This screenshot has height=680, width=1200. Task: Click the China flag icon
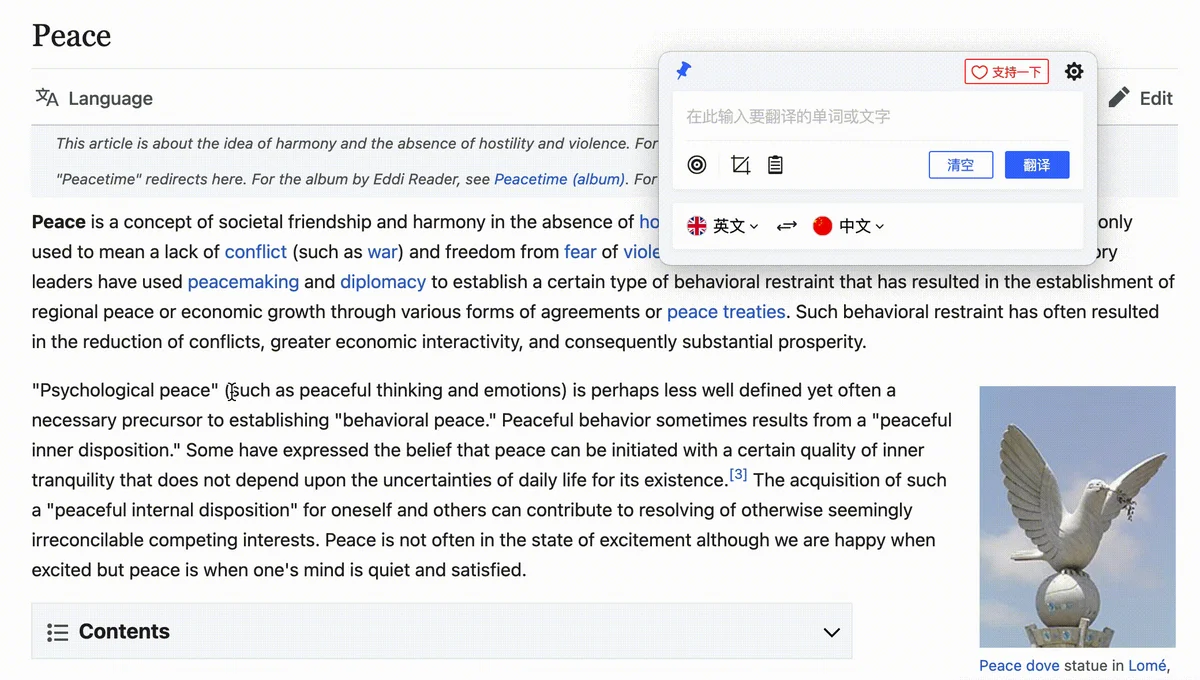coord(822,226)
